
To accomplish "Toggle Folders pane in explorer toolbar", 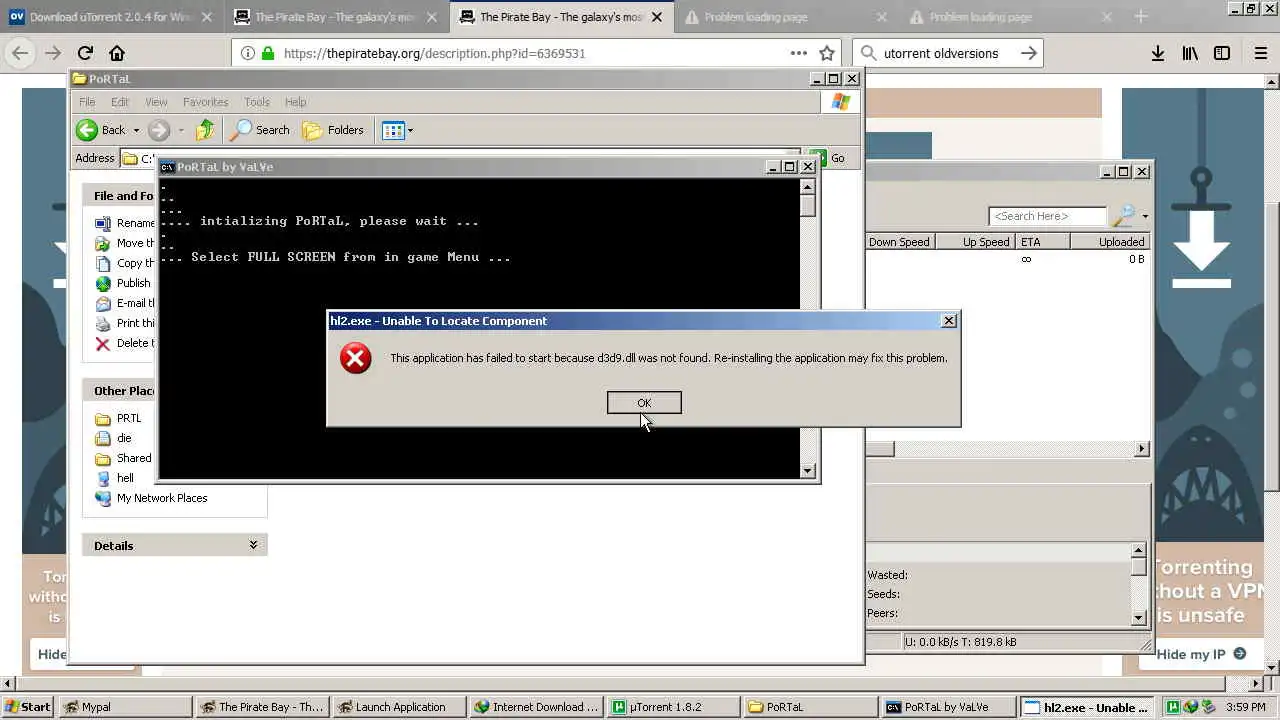I will point(334,130).
